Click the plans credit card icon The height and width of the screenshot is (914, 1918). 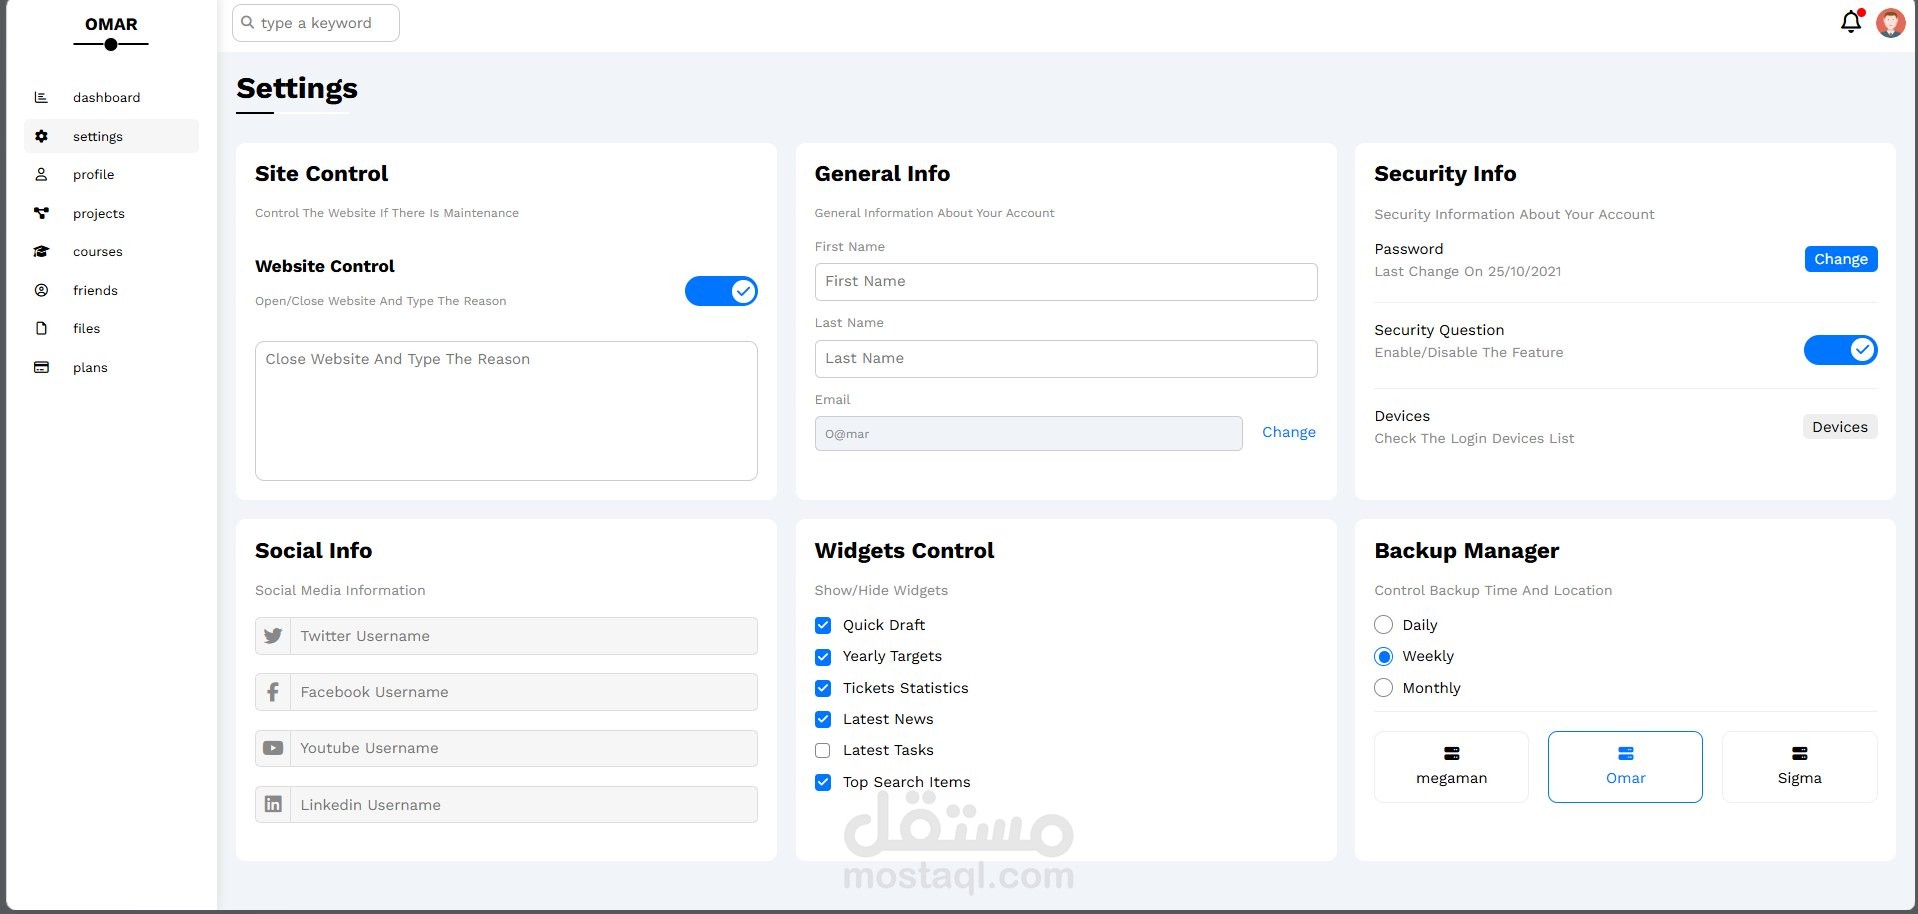coord(41,367)
